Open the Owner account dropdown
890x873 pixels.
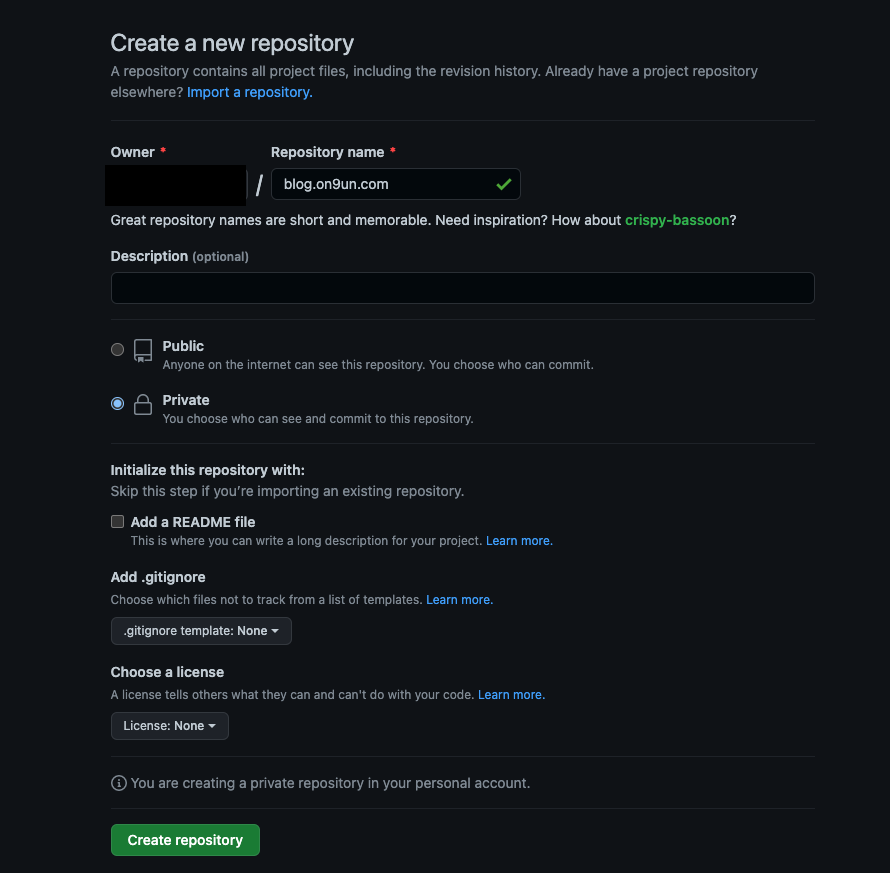(x=177, y=185)
